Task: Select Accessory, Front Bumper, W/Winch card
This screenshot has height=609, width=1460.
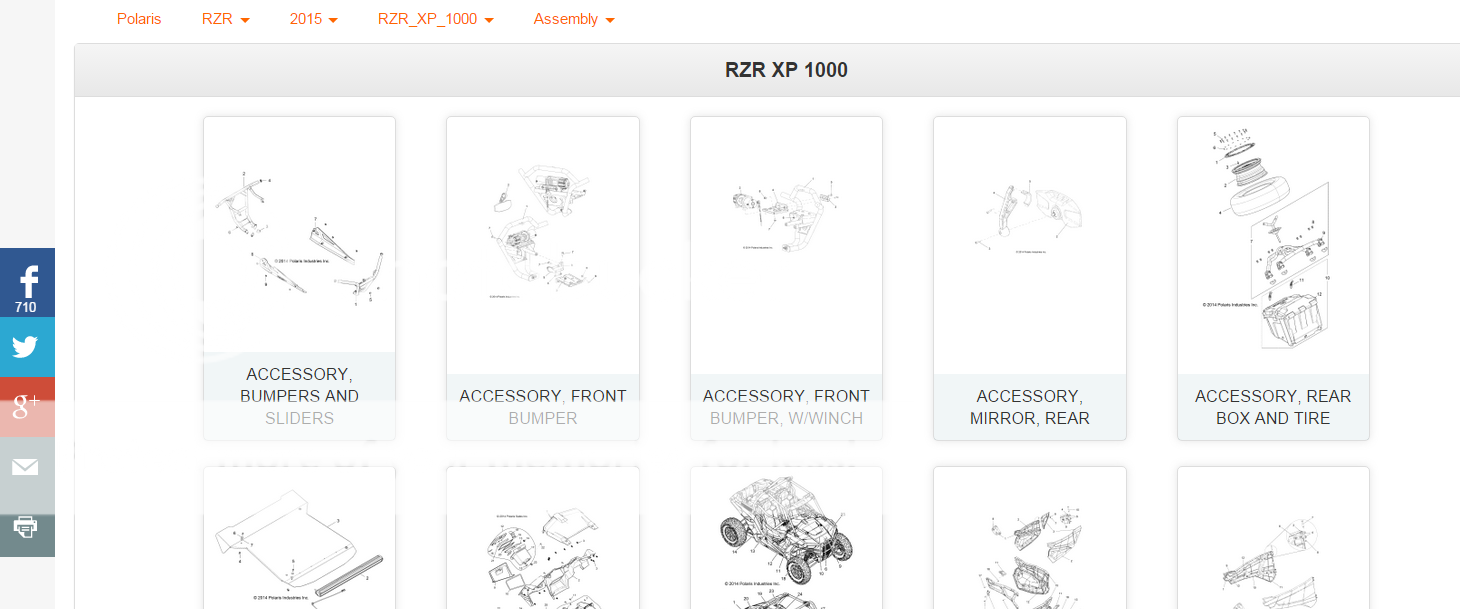Action: click(x=786, y=278)
